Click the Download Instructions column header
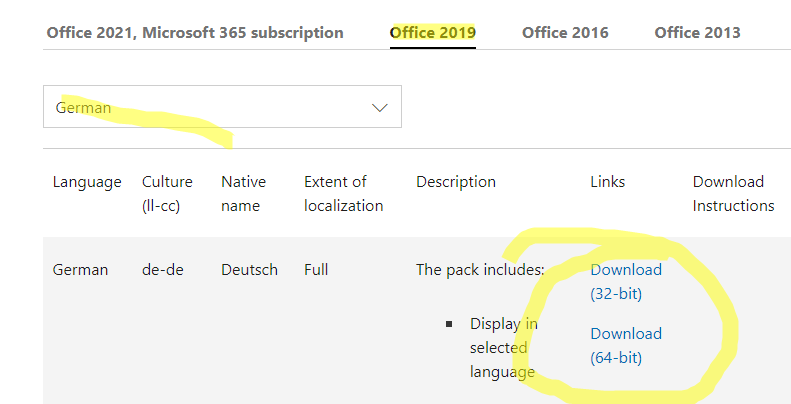This screenshot has height=404, width=791. click(733, 194)
